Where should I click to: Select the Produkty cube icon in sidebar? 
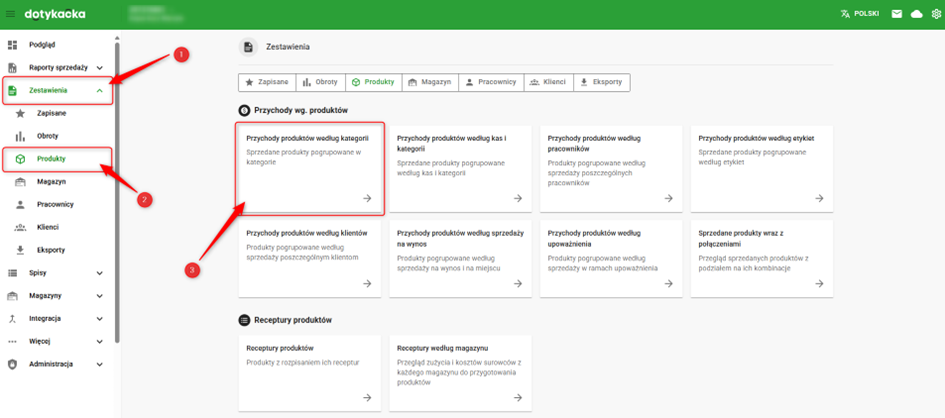tap(20, 159)
